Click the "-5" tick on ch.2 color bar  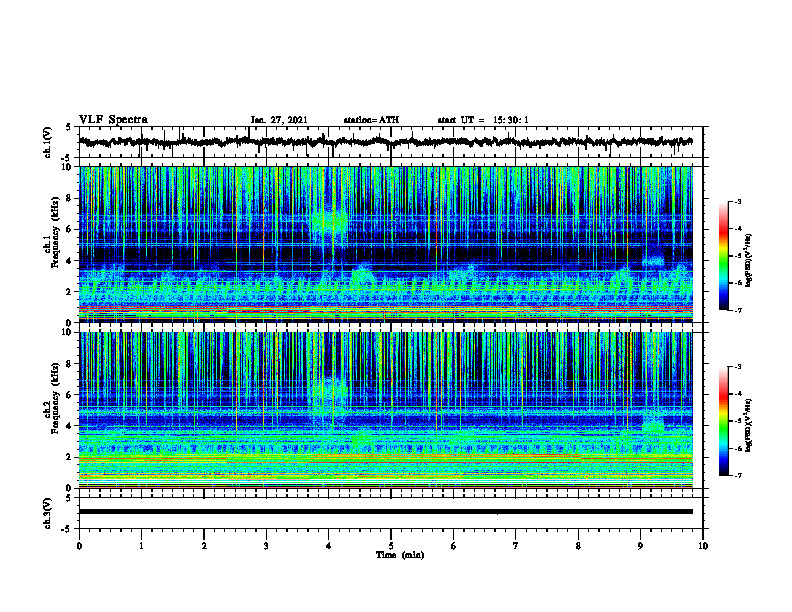pyautogui.click(x=738, y=421)
